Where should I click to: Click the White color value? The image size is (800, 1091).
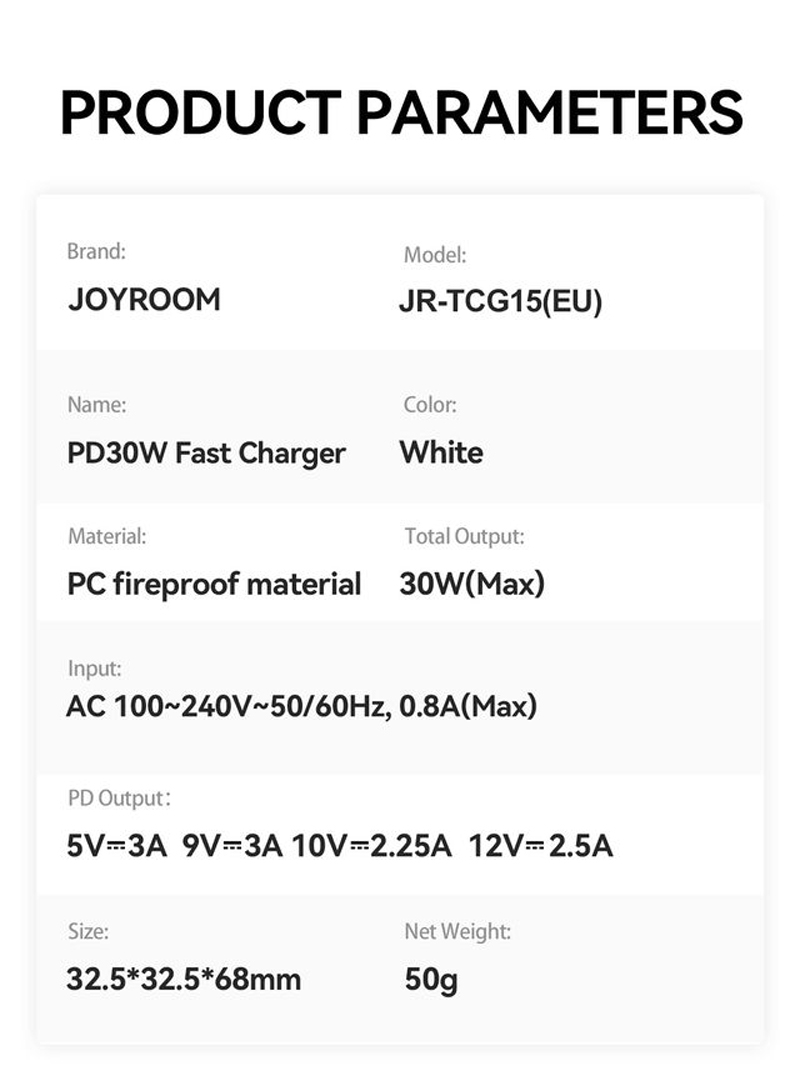pos(441,452)
